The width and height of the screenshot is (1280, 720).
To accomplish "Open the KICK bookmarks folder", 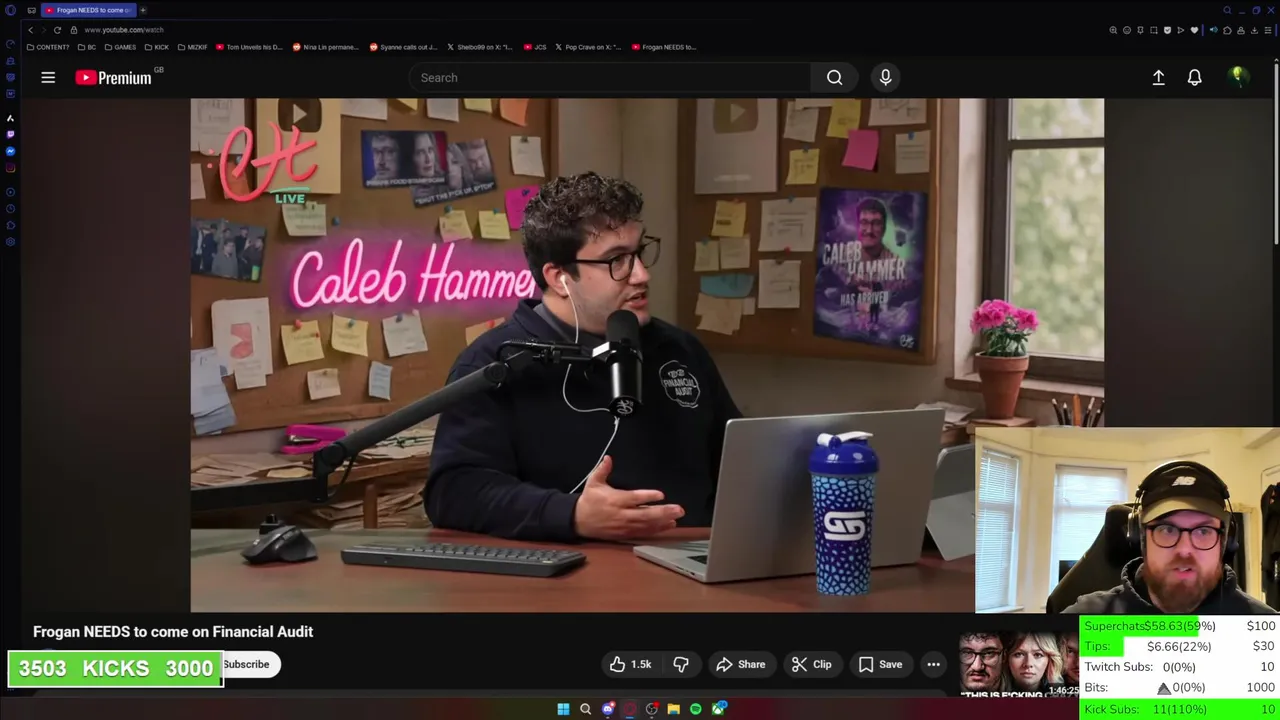I will point(157,47).
